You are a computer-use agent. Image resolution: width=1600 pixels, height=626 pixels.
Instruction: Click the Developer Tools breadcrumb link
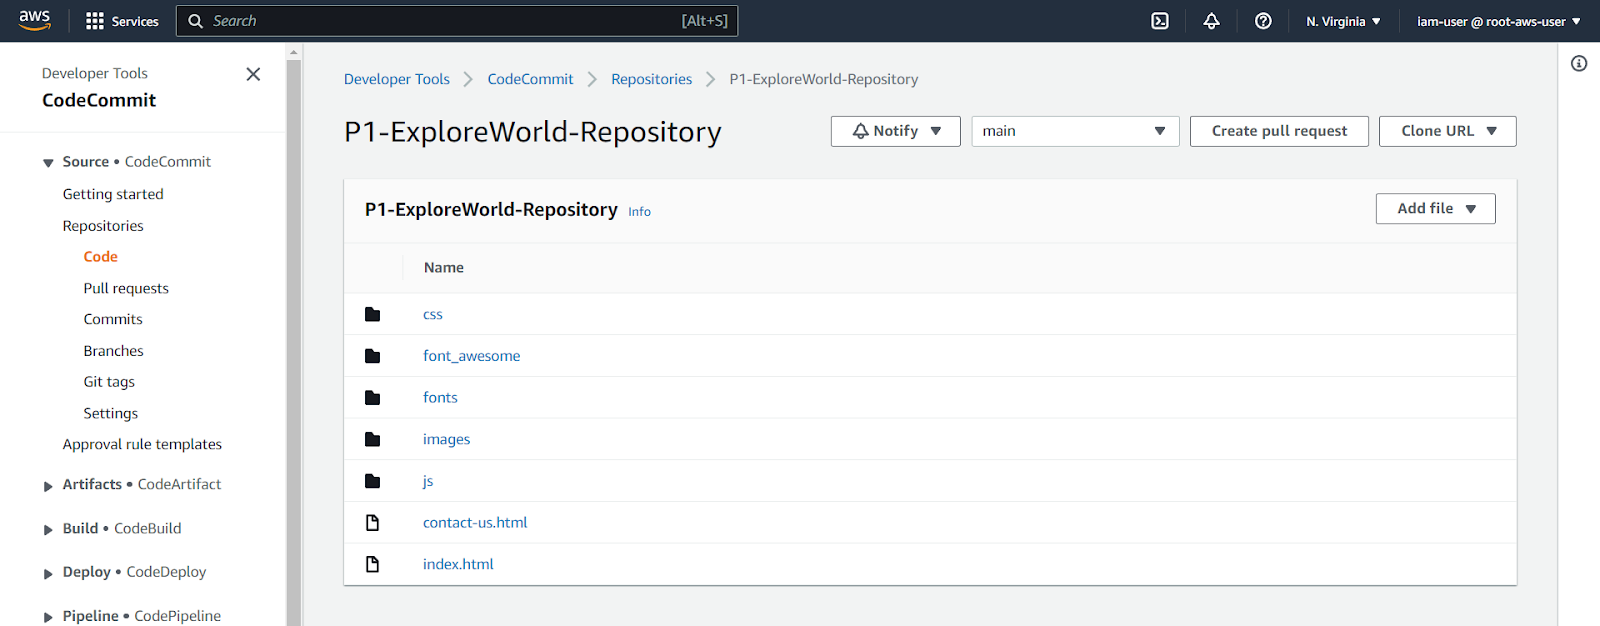[397, 79]
